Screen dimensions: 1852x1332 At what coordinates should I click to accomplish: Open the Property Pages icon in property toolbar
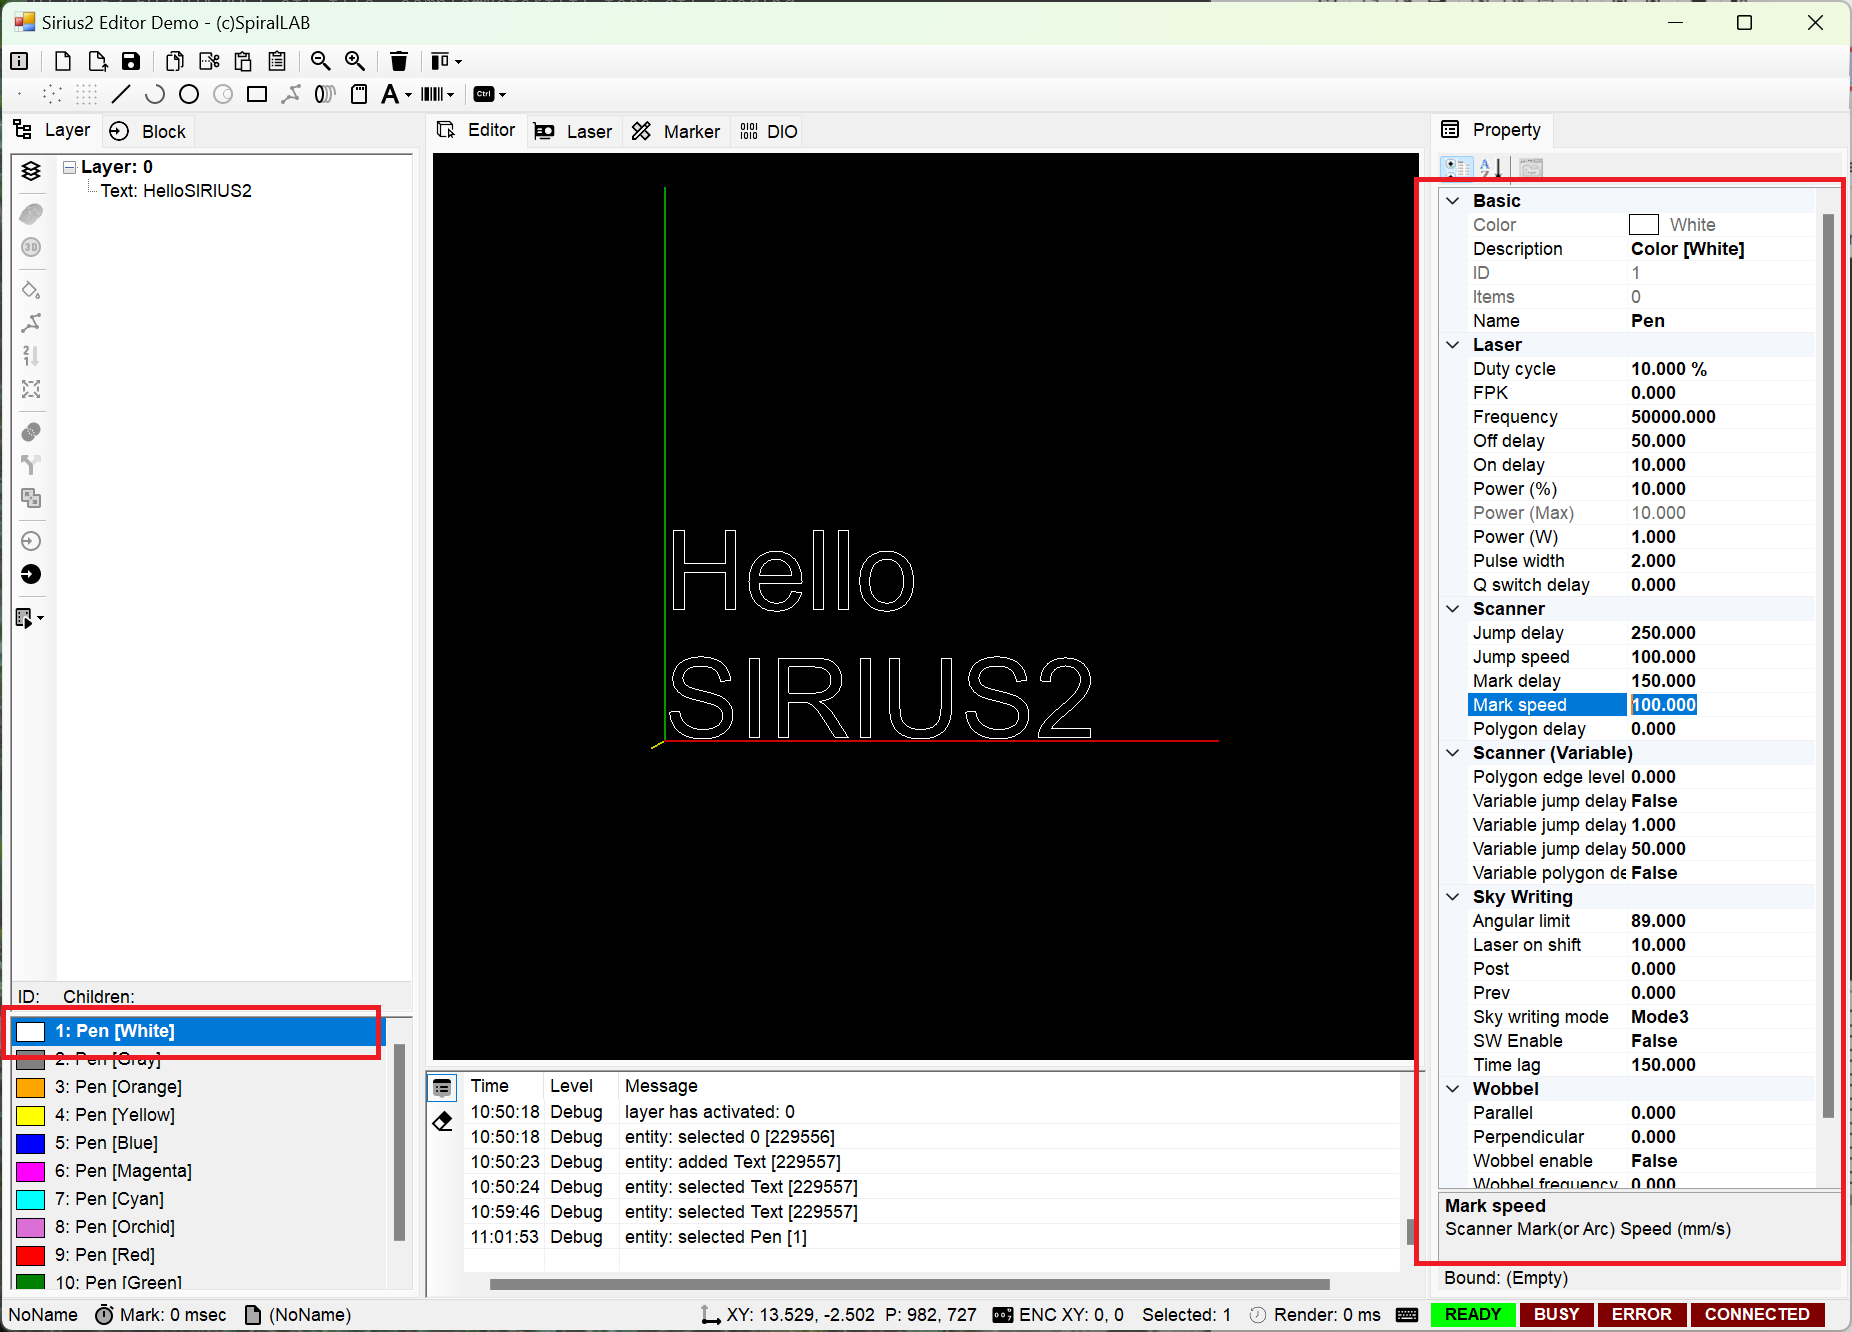[x=1531, y=167]
